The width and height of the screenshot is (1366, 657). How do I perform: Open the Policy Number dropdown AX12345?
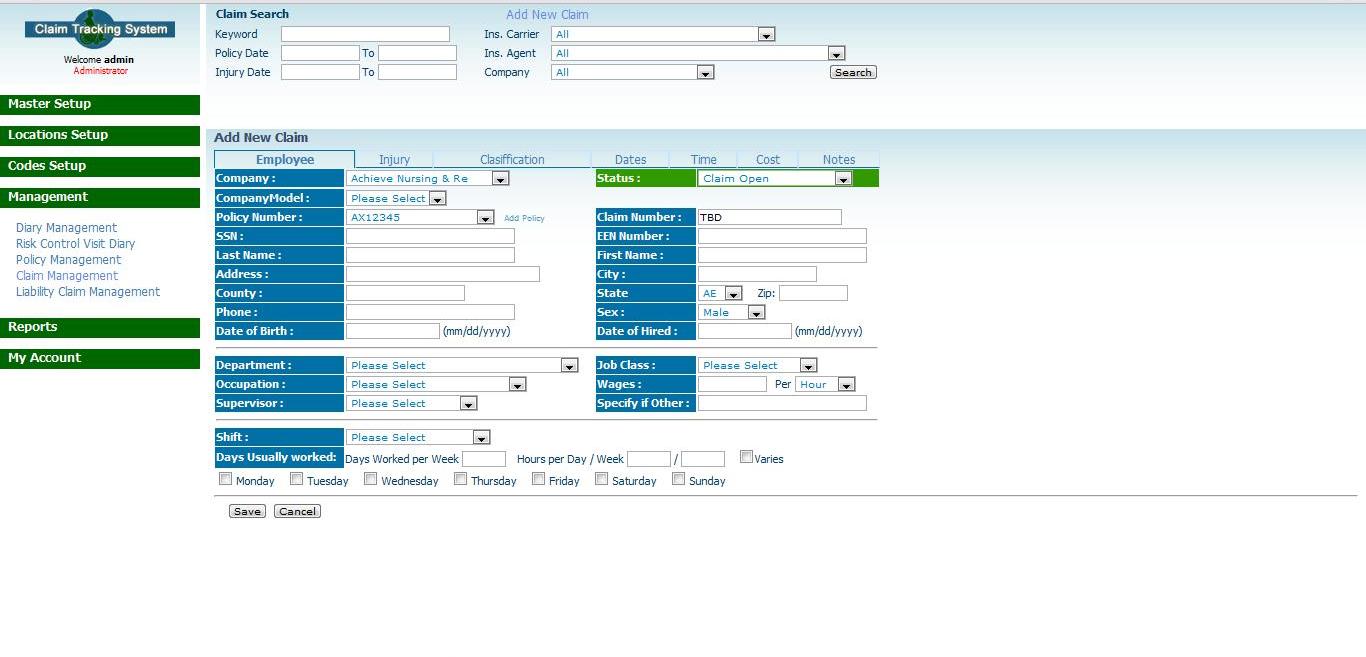click(x=420, y=217)
